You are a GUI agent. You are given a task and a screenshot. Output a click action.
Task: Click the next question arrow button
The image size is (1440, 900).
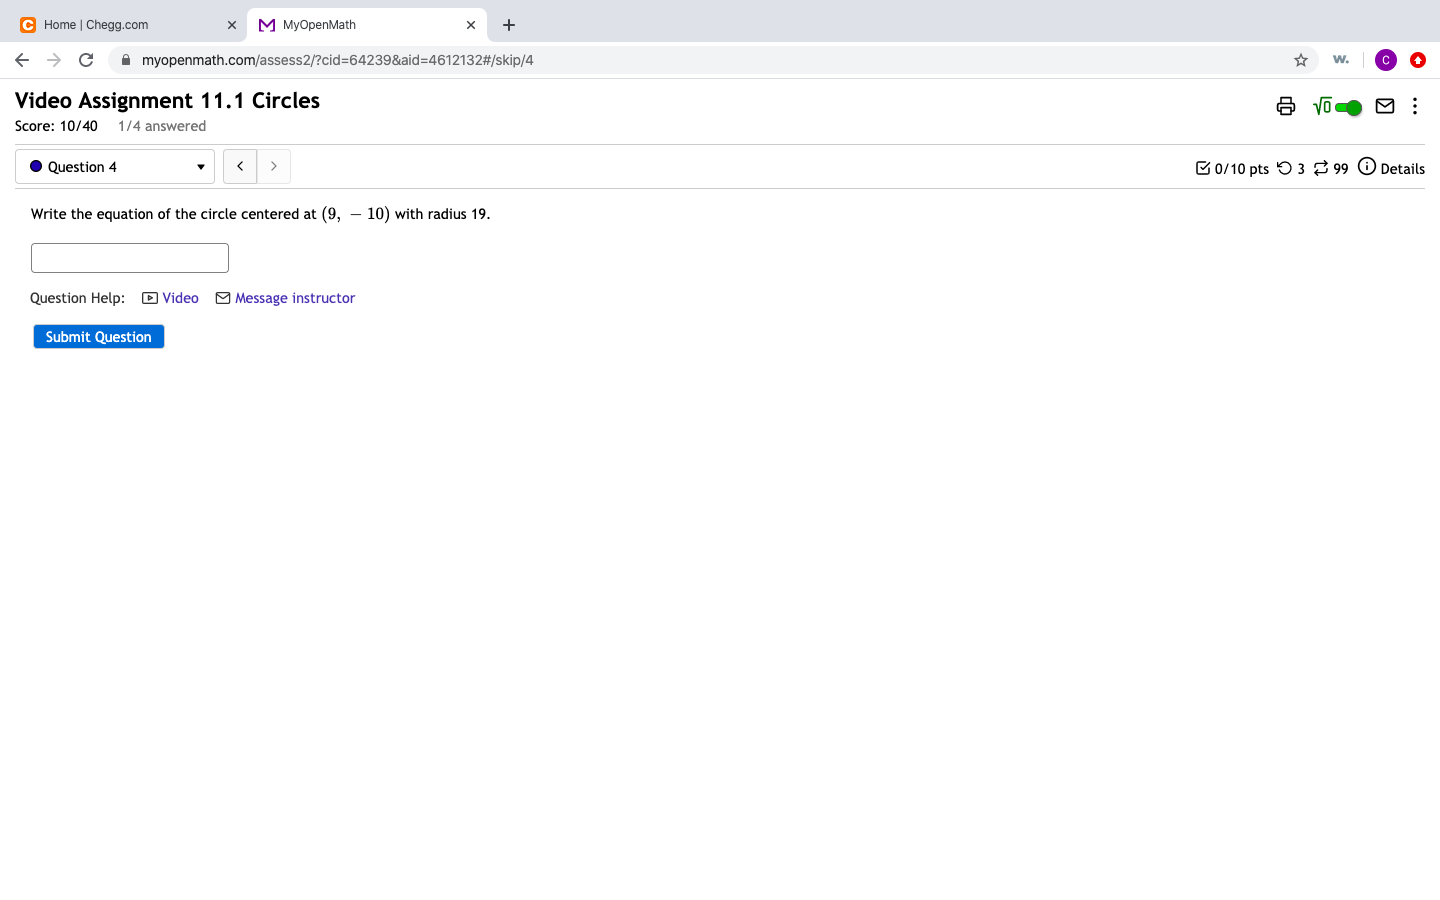274,167
